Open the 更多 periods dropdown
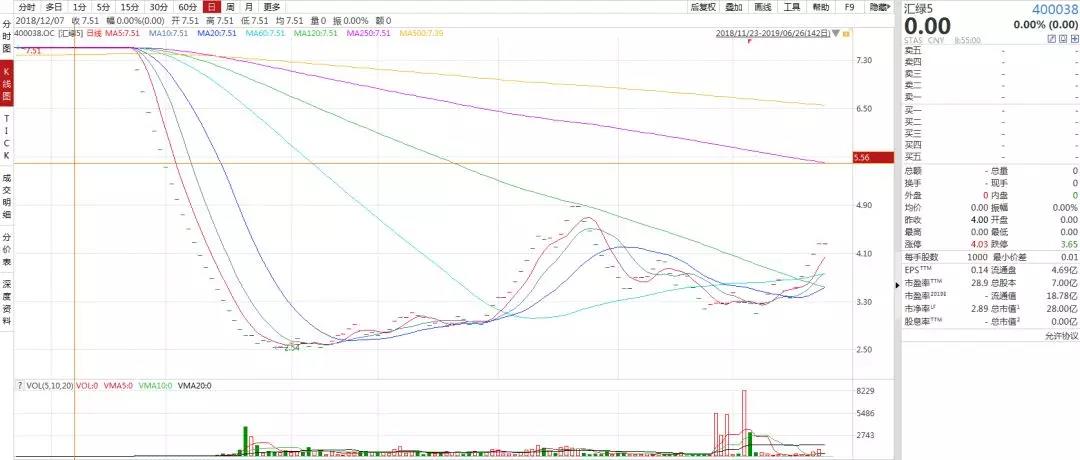 click(272, 6)
